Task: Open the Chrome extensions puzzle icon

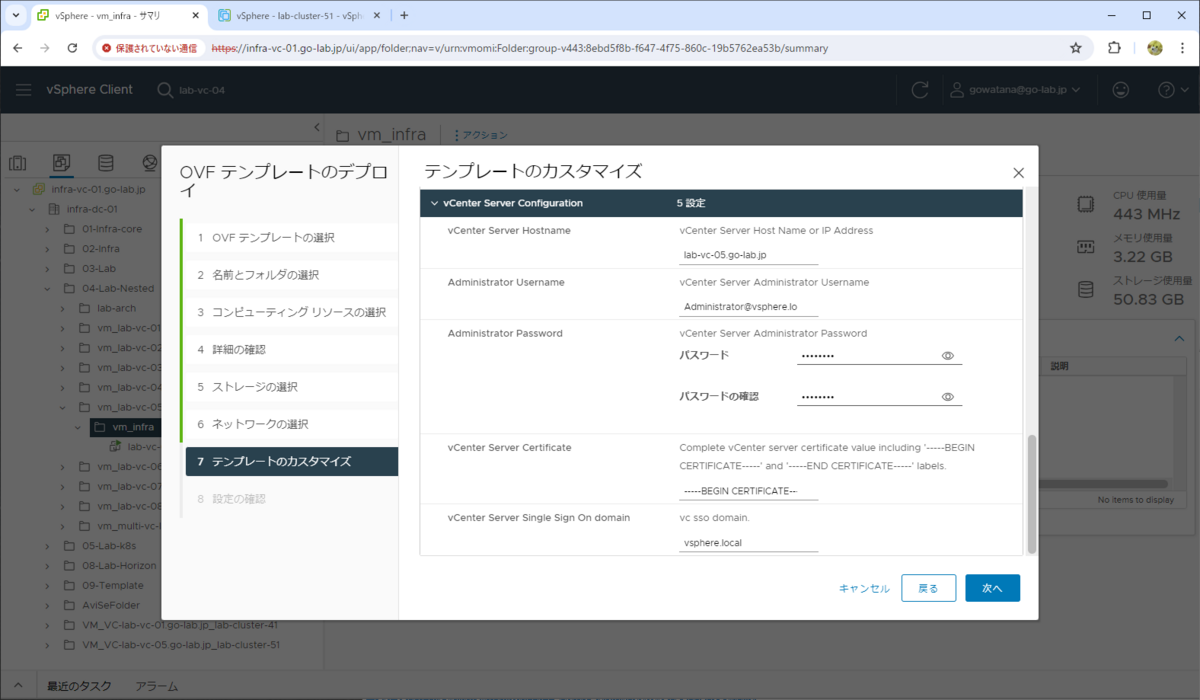Action: 1114,48
